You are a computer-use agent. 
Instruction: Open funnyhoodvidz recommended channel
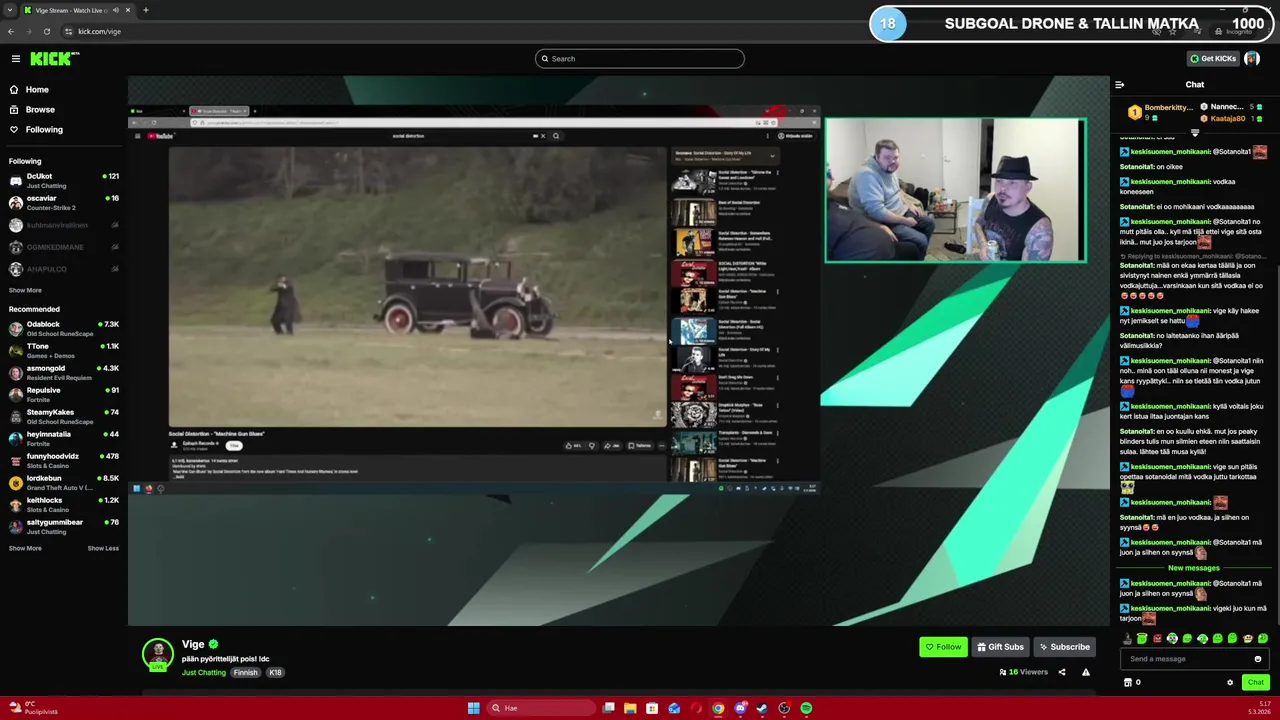(64, 461)
